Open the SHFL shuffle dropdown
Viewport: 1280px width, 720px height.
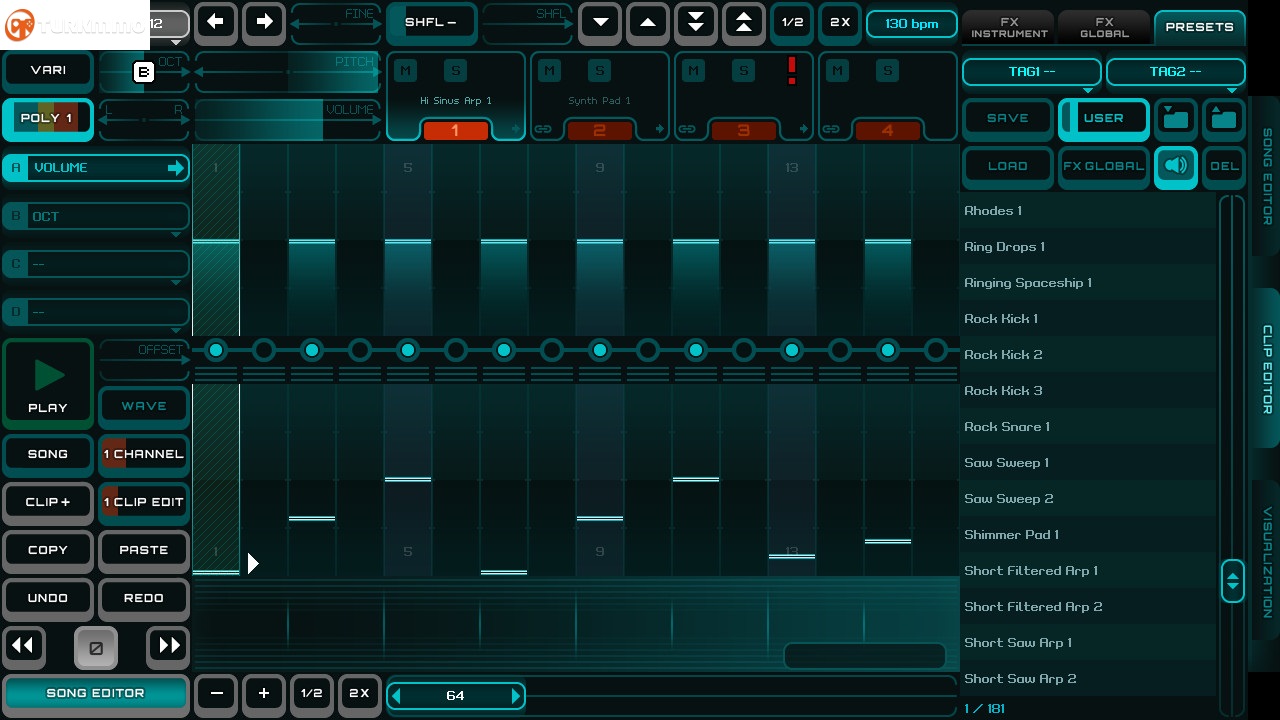coord(432,22)
